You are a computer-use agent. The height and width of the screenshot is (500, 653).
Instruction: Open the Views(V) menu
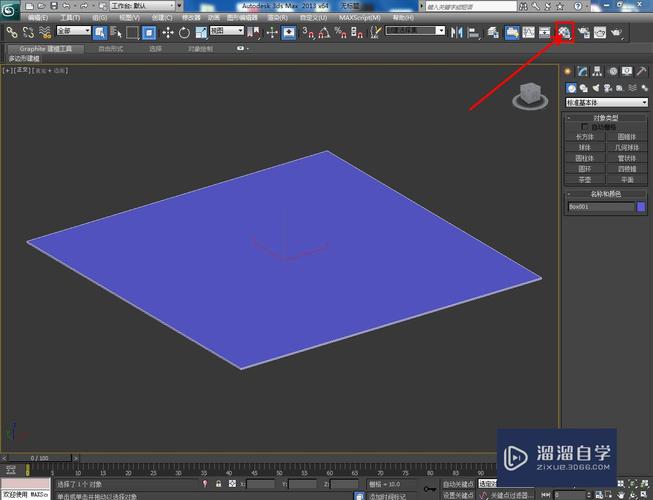130,18
